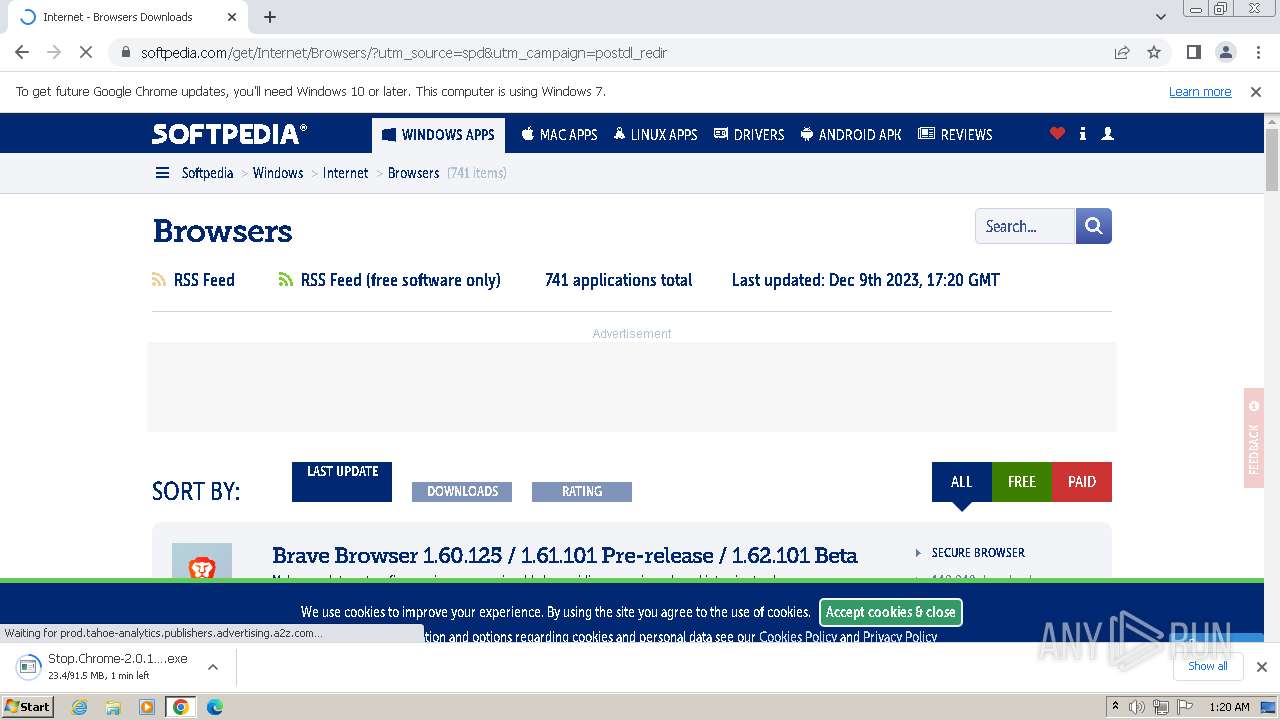Accept cookies & close
Image resolution: width=1280 pixels, height=720 pixels.
pyautogui.click(x=891, y=612)
